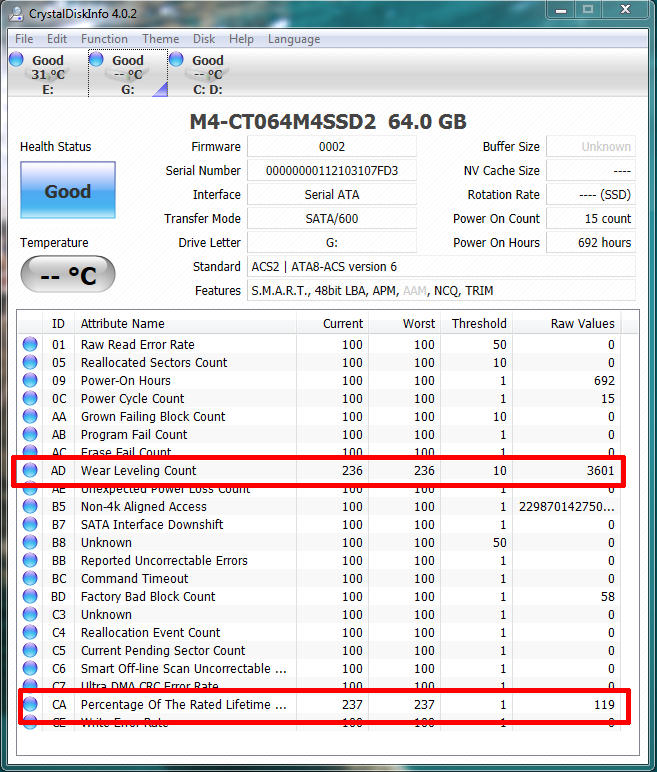Select the Factory Bad Block Count text
The height and width of the screenshot is (772, 657).
click(x=148, y=596)
